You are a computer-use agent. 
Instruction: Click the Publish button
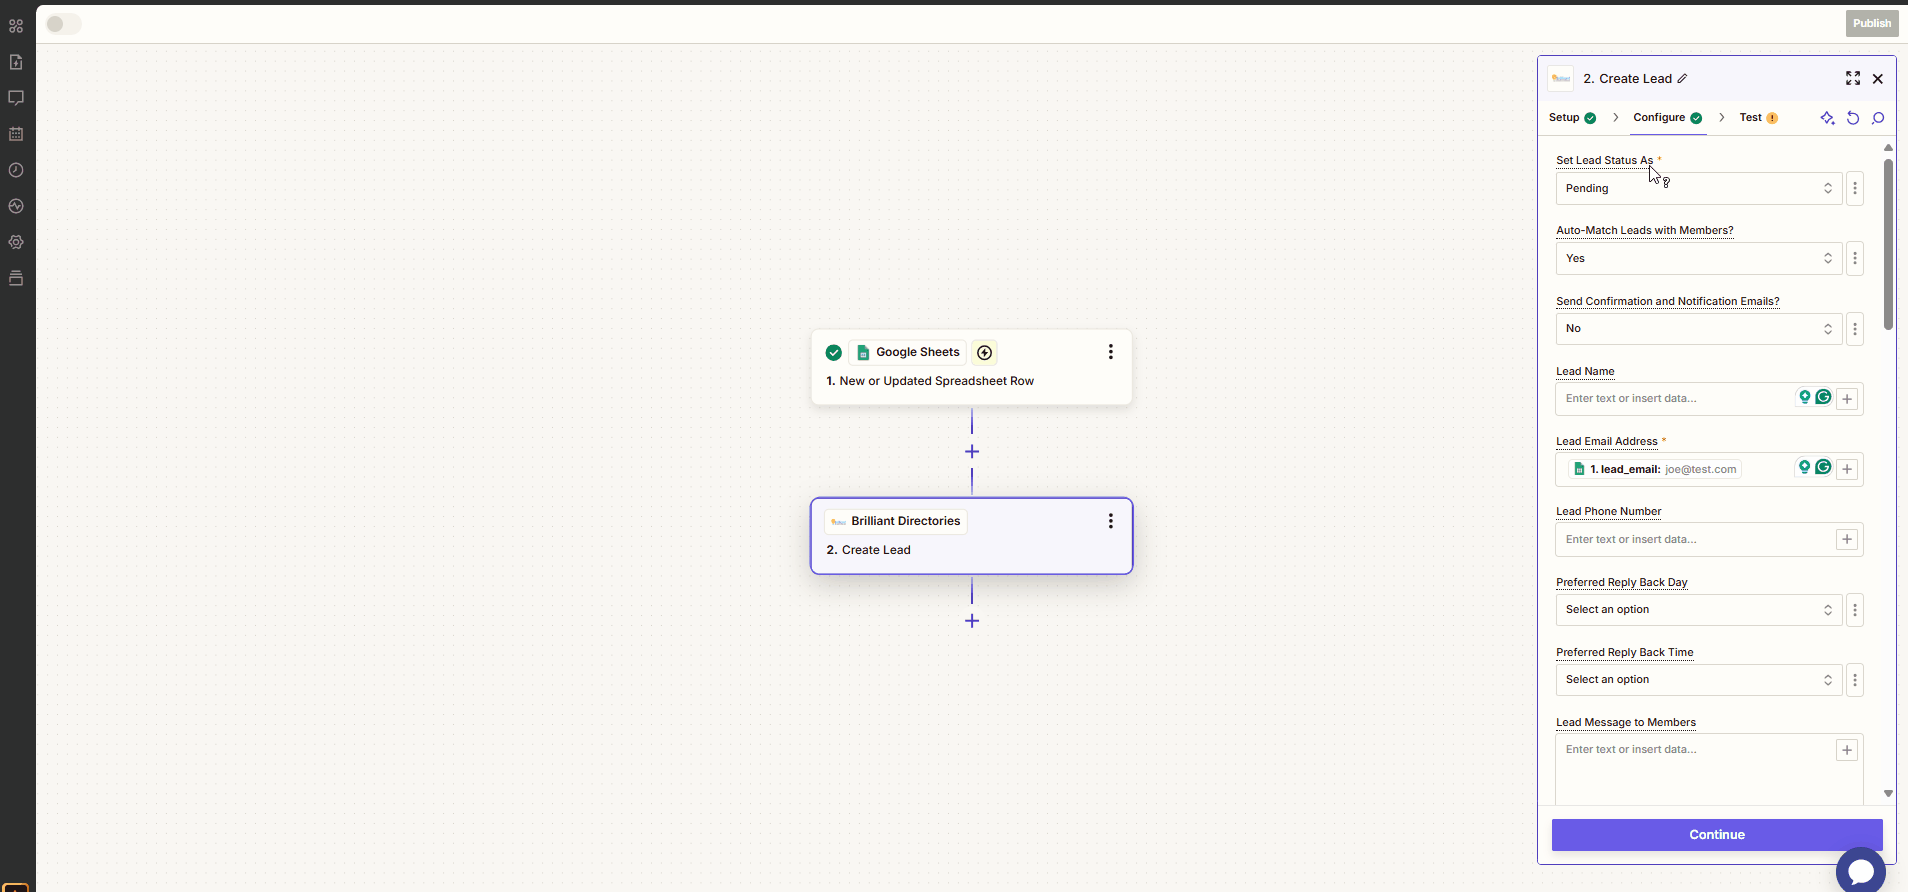1872,23
